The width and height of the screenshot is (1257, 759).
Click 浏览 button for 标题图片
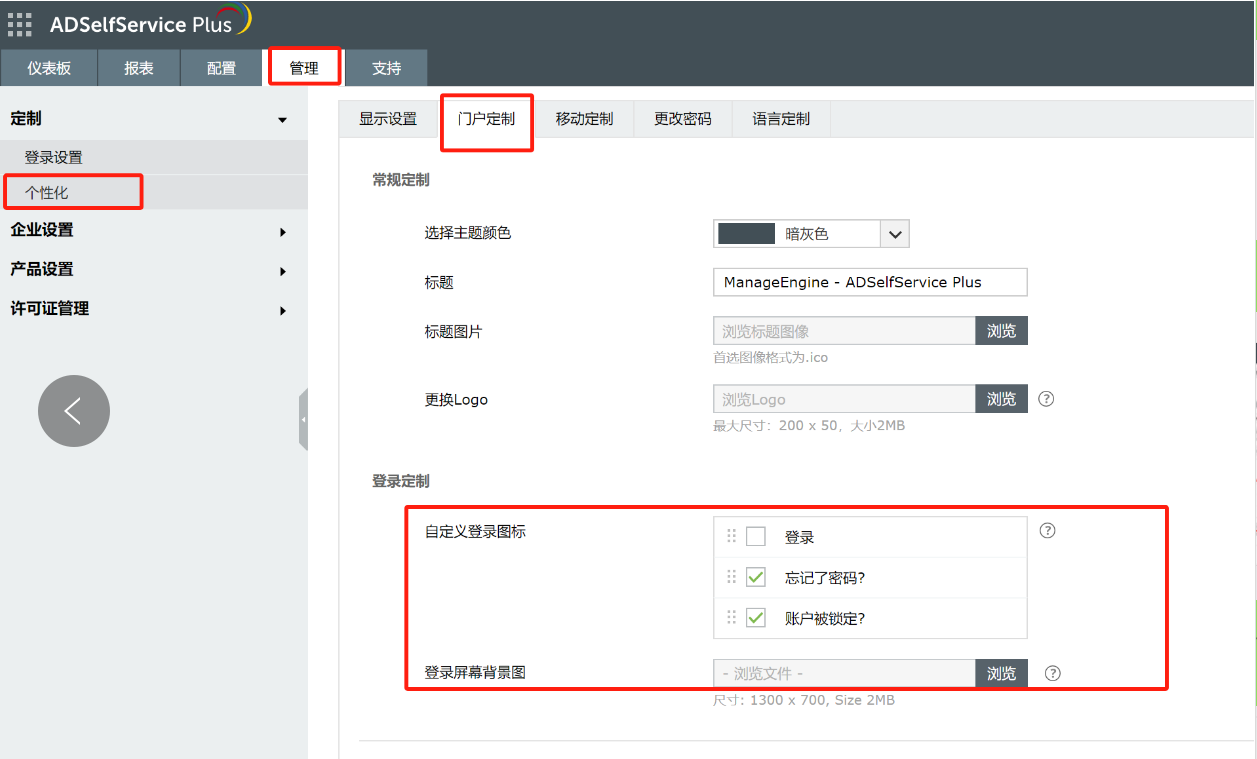(1001, 331)
